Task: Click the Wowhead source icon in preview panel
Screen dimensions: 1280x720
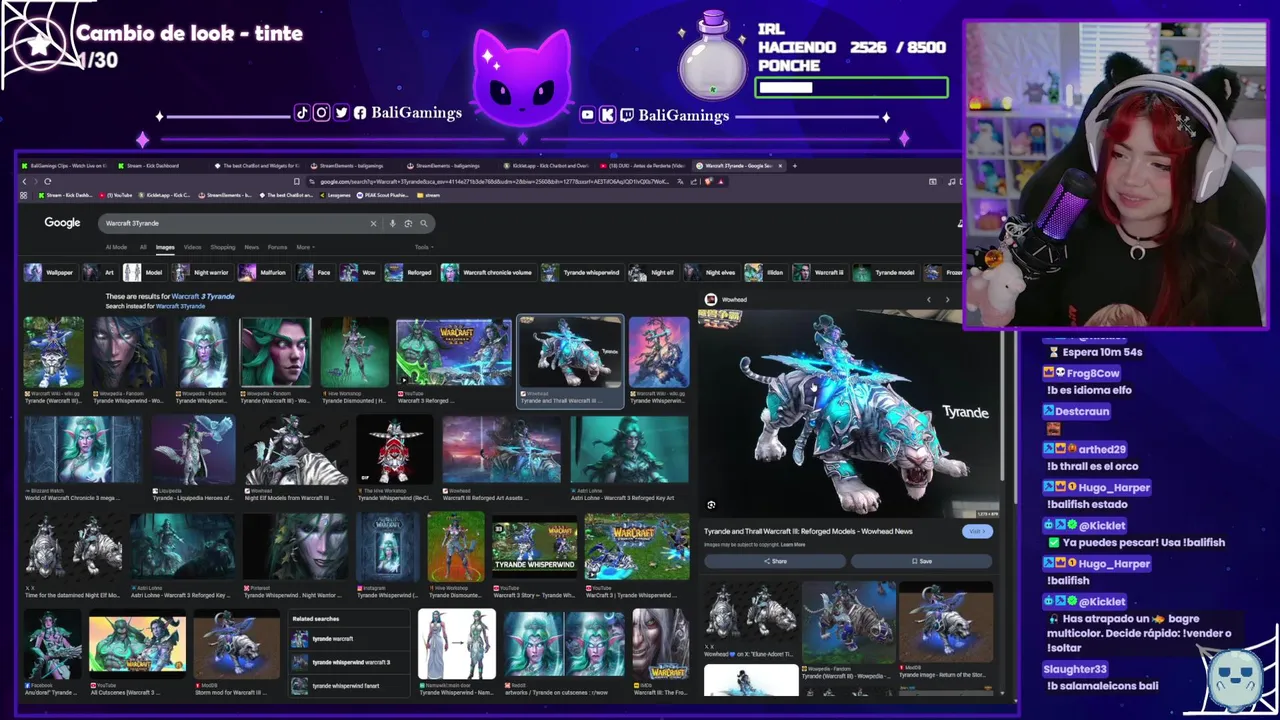Action: pos(710,299)
